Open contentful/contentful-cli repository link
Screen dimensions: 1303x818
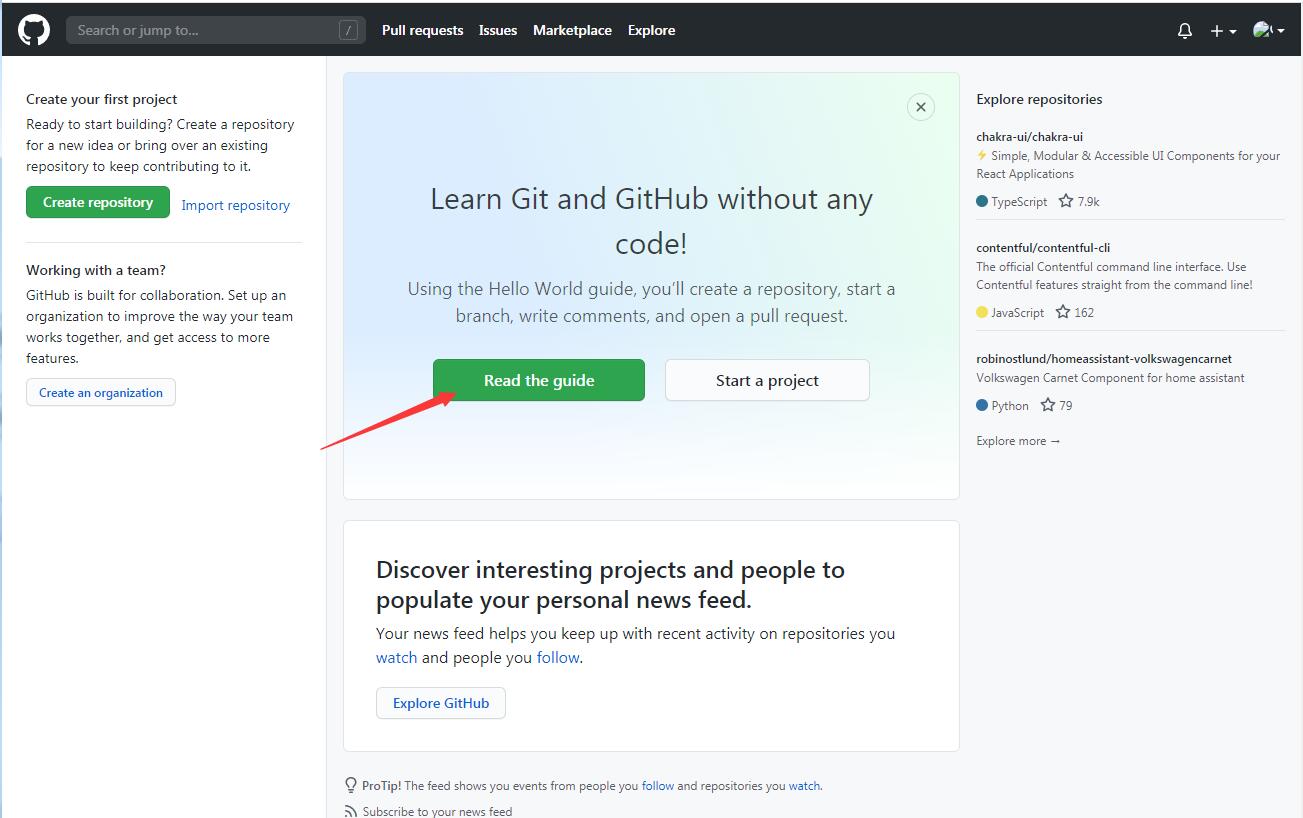click(1044, 248)
